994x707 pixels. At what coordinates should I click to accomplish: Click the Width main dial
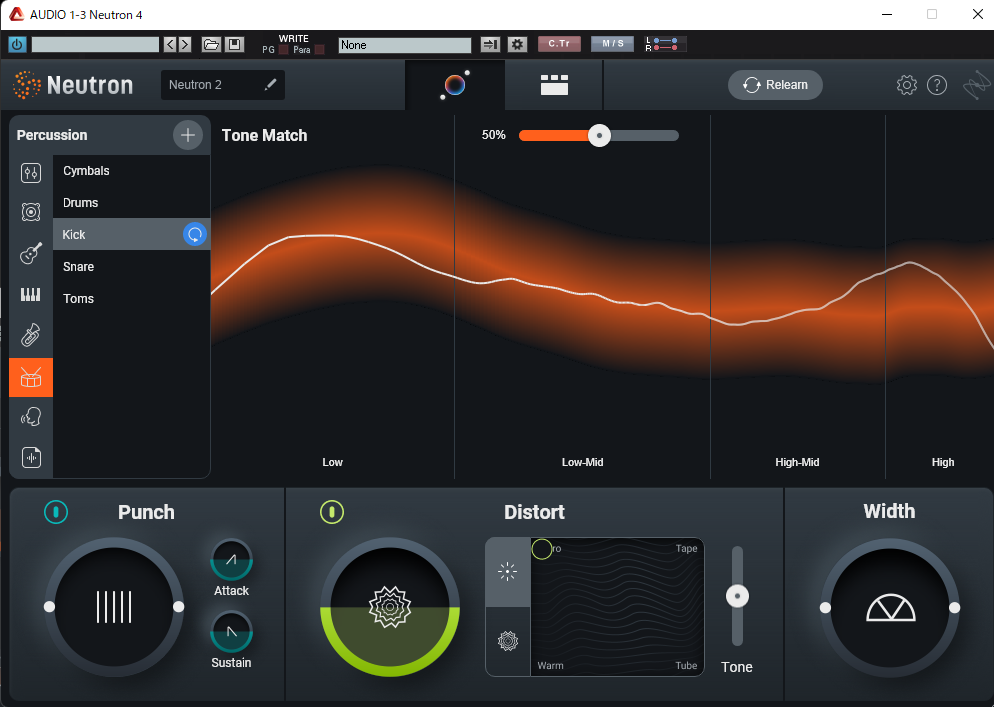tap(889, 607)
